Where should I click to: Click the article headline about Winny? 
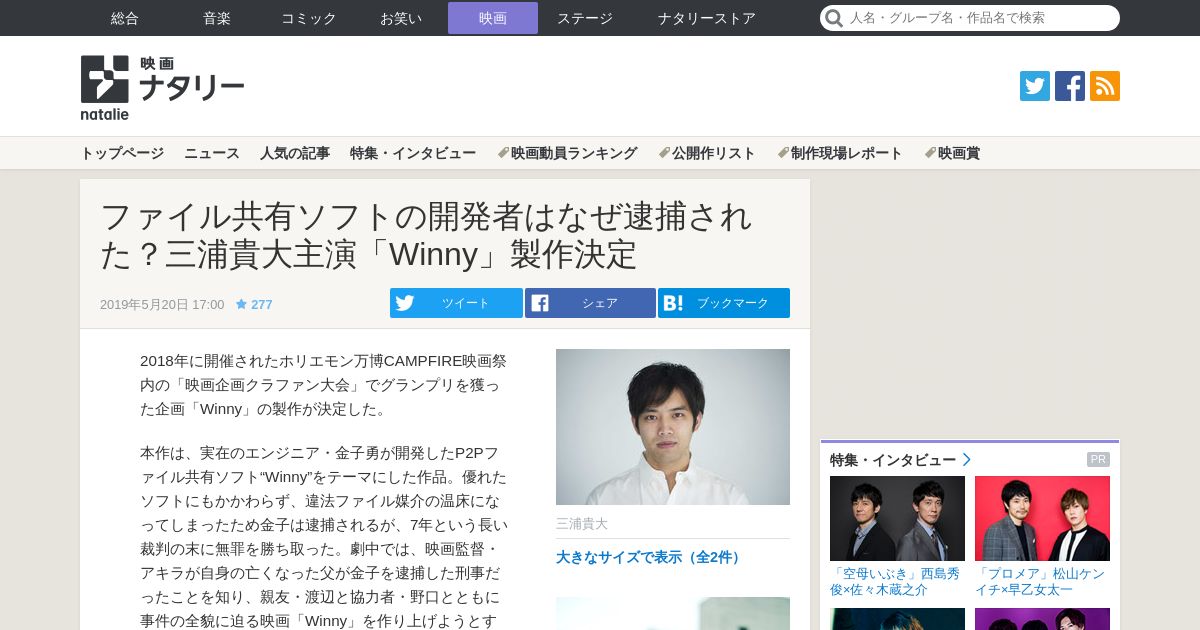tap(426, 235)
